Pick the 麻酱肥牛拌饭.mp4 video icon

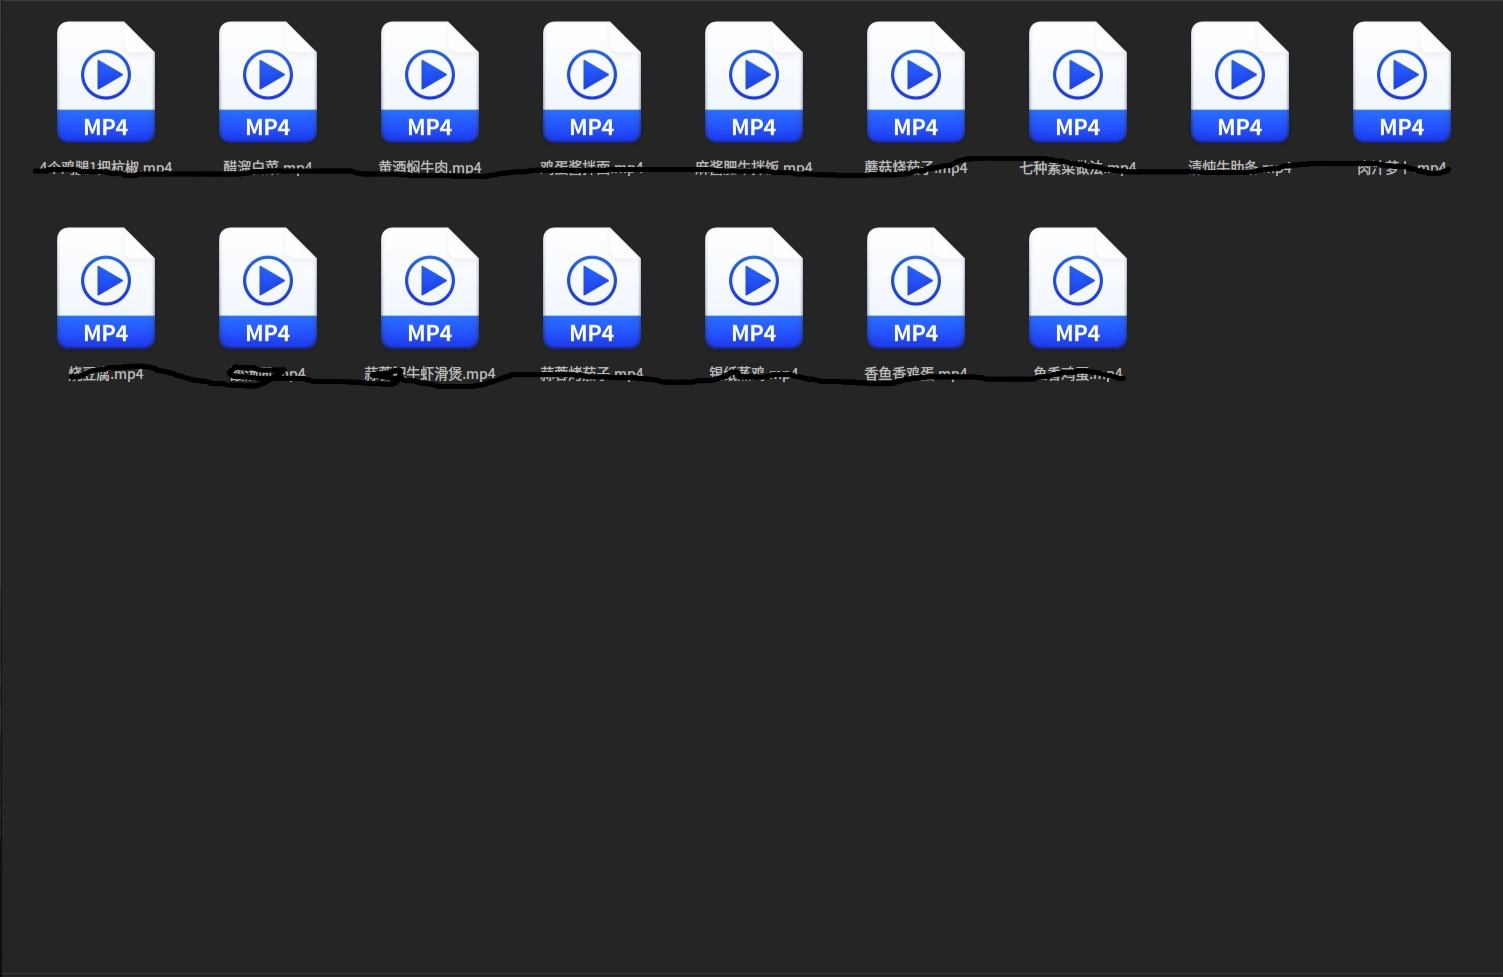click(x=754, y=82)
